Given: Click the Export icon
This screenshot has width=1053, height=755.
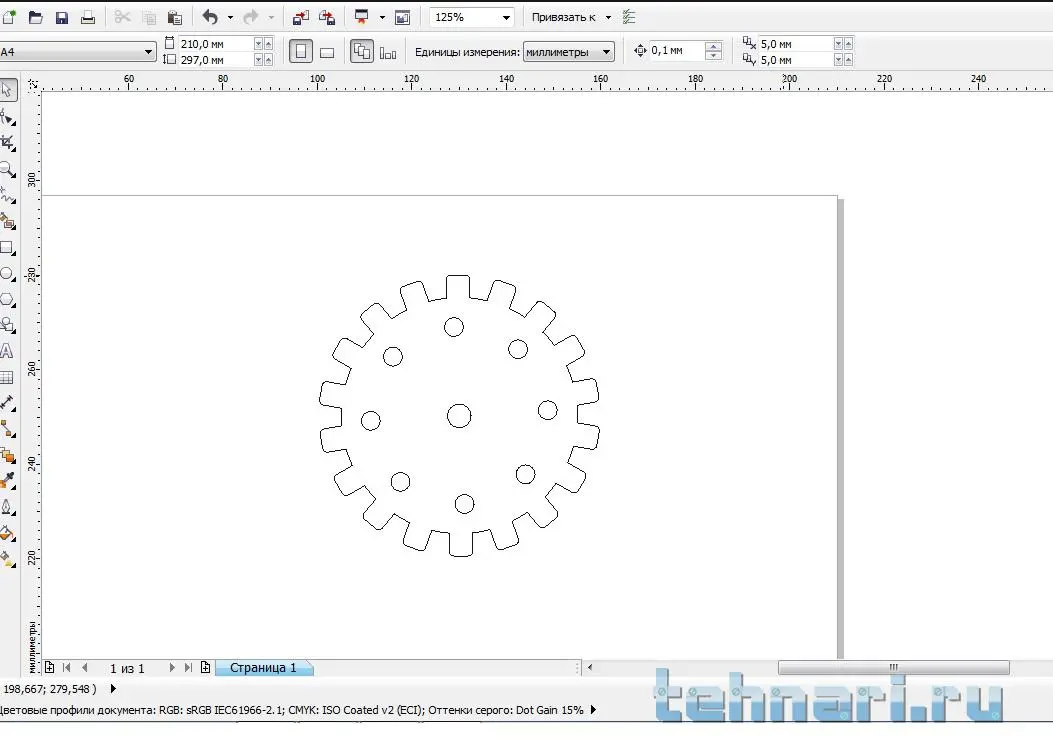Looking at the screenshot, I should pyautogui.click(x=327, y=17).
